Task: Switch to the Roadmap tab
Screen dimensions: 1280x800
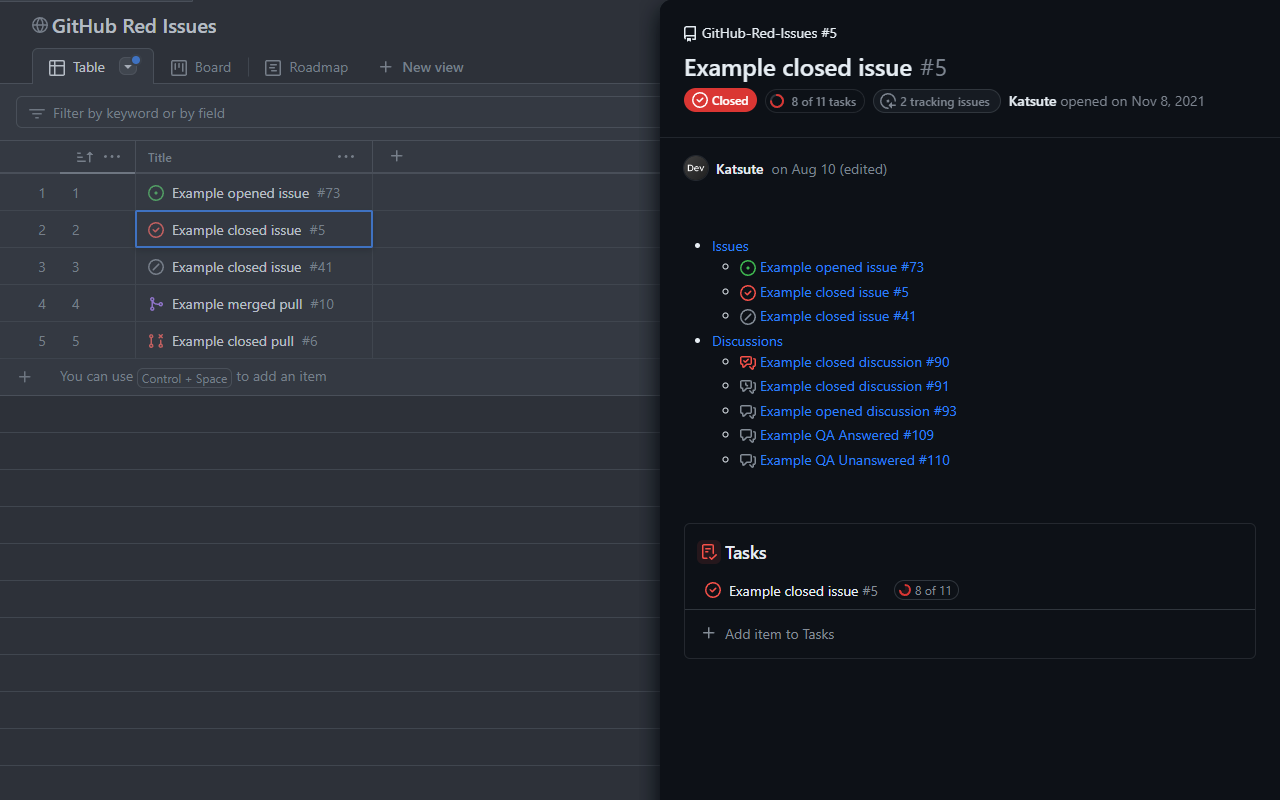Action: coord(306,67)
